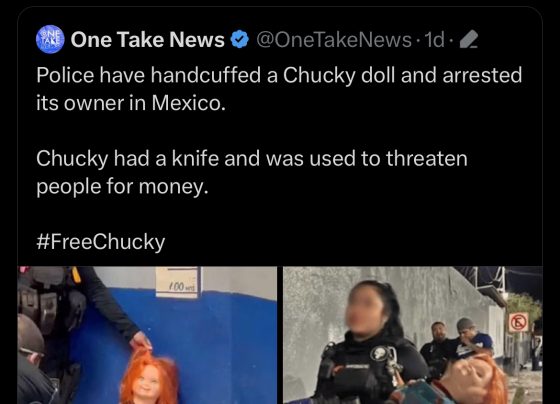Open the One Take News profile avatar
Viewport: 560px width, 404px height.
click(x=50, y=39)
